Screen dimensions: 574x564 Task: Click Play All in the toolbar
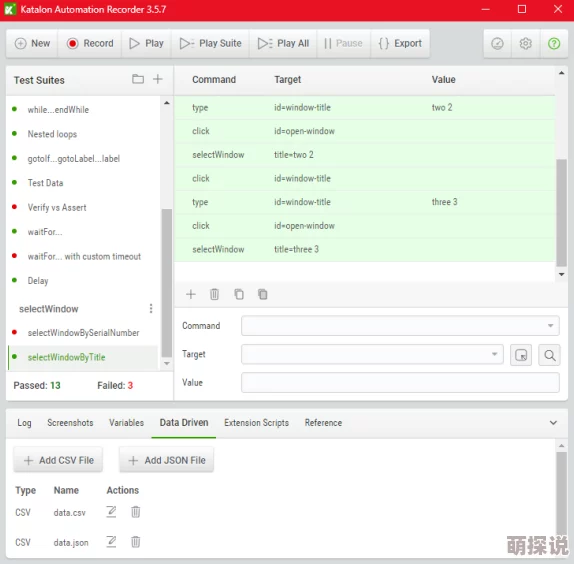click(283, 43)
